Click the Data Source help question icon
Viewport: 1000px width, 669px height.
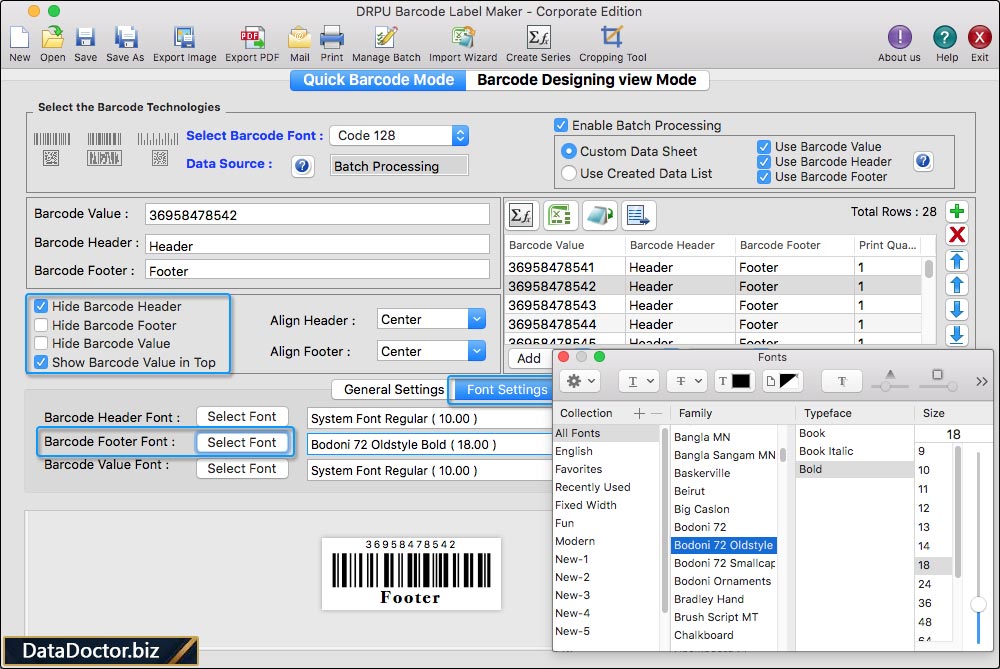point(302,166)
